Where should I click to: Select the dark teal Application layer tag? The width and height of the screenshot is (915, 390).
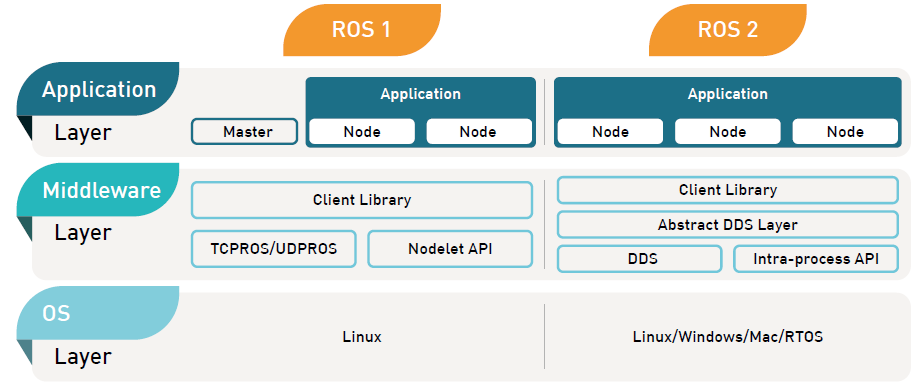click(98, 89)
